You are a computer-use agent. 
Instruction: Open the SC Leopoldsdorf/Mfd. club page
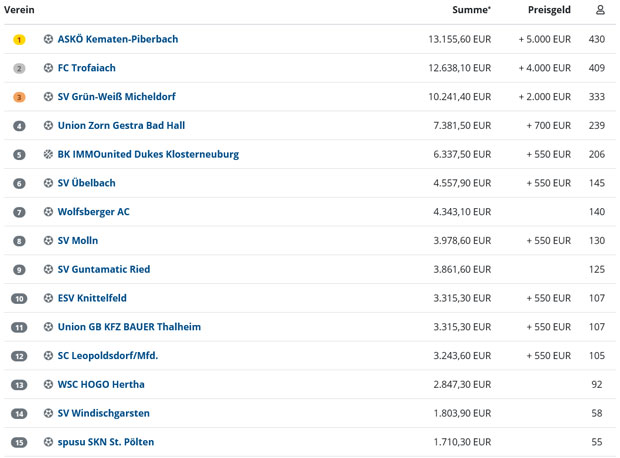pyautogui.click(x=108, y=356)
